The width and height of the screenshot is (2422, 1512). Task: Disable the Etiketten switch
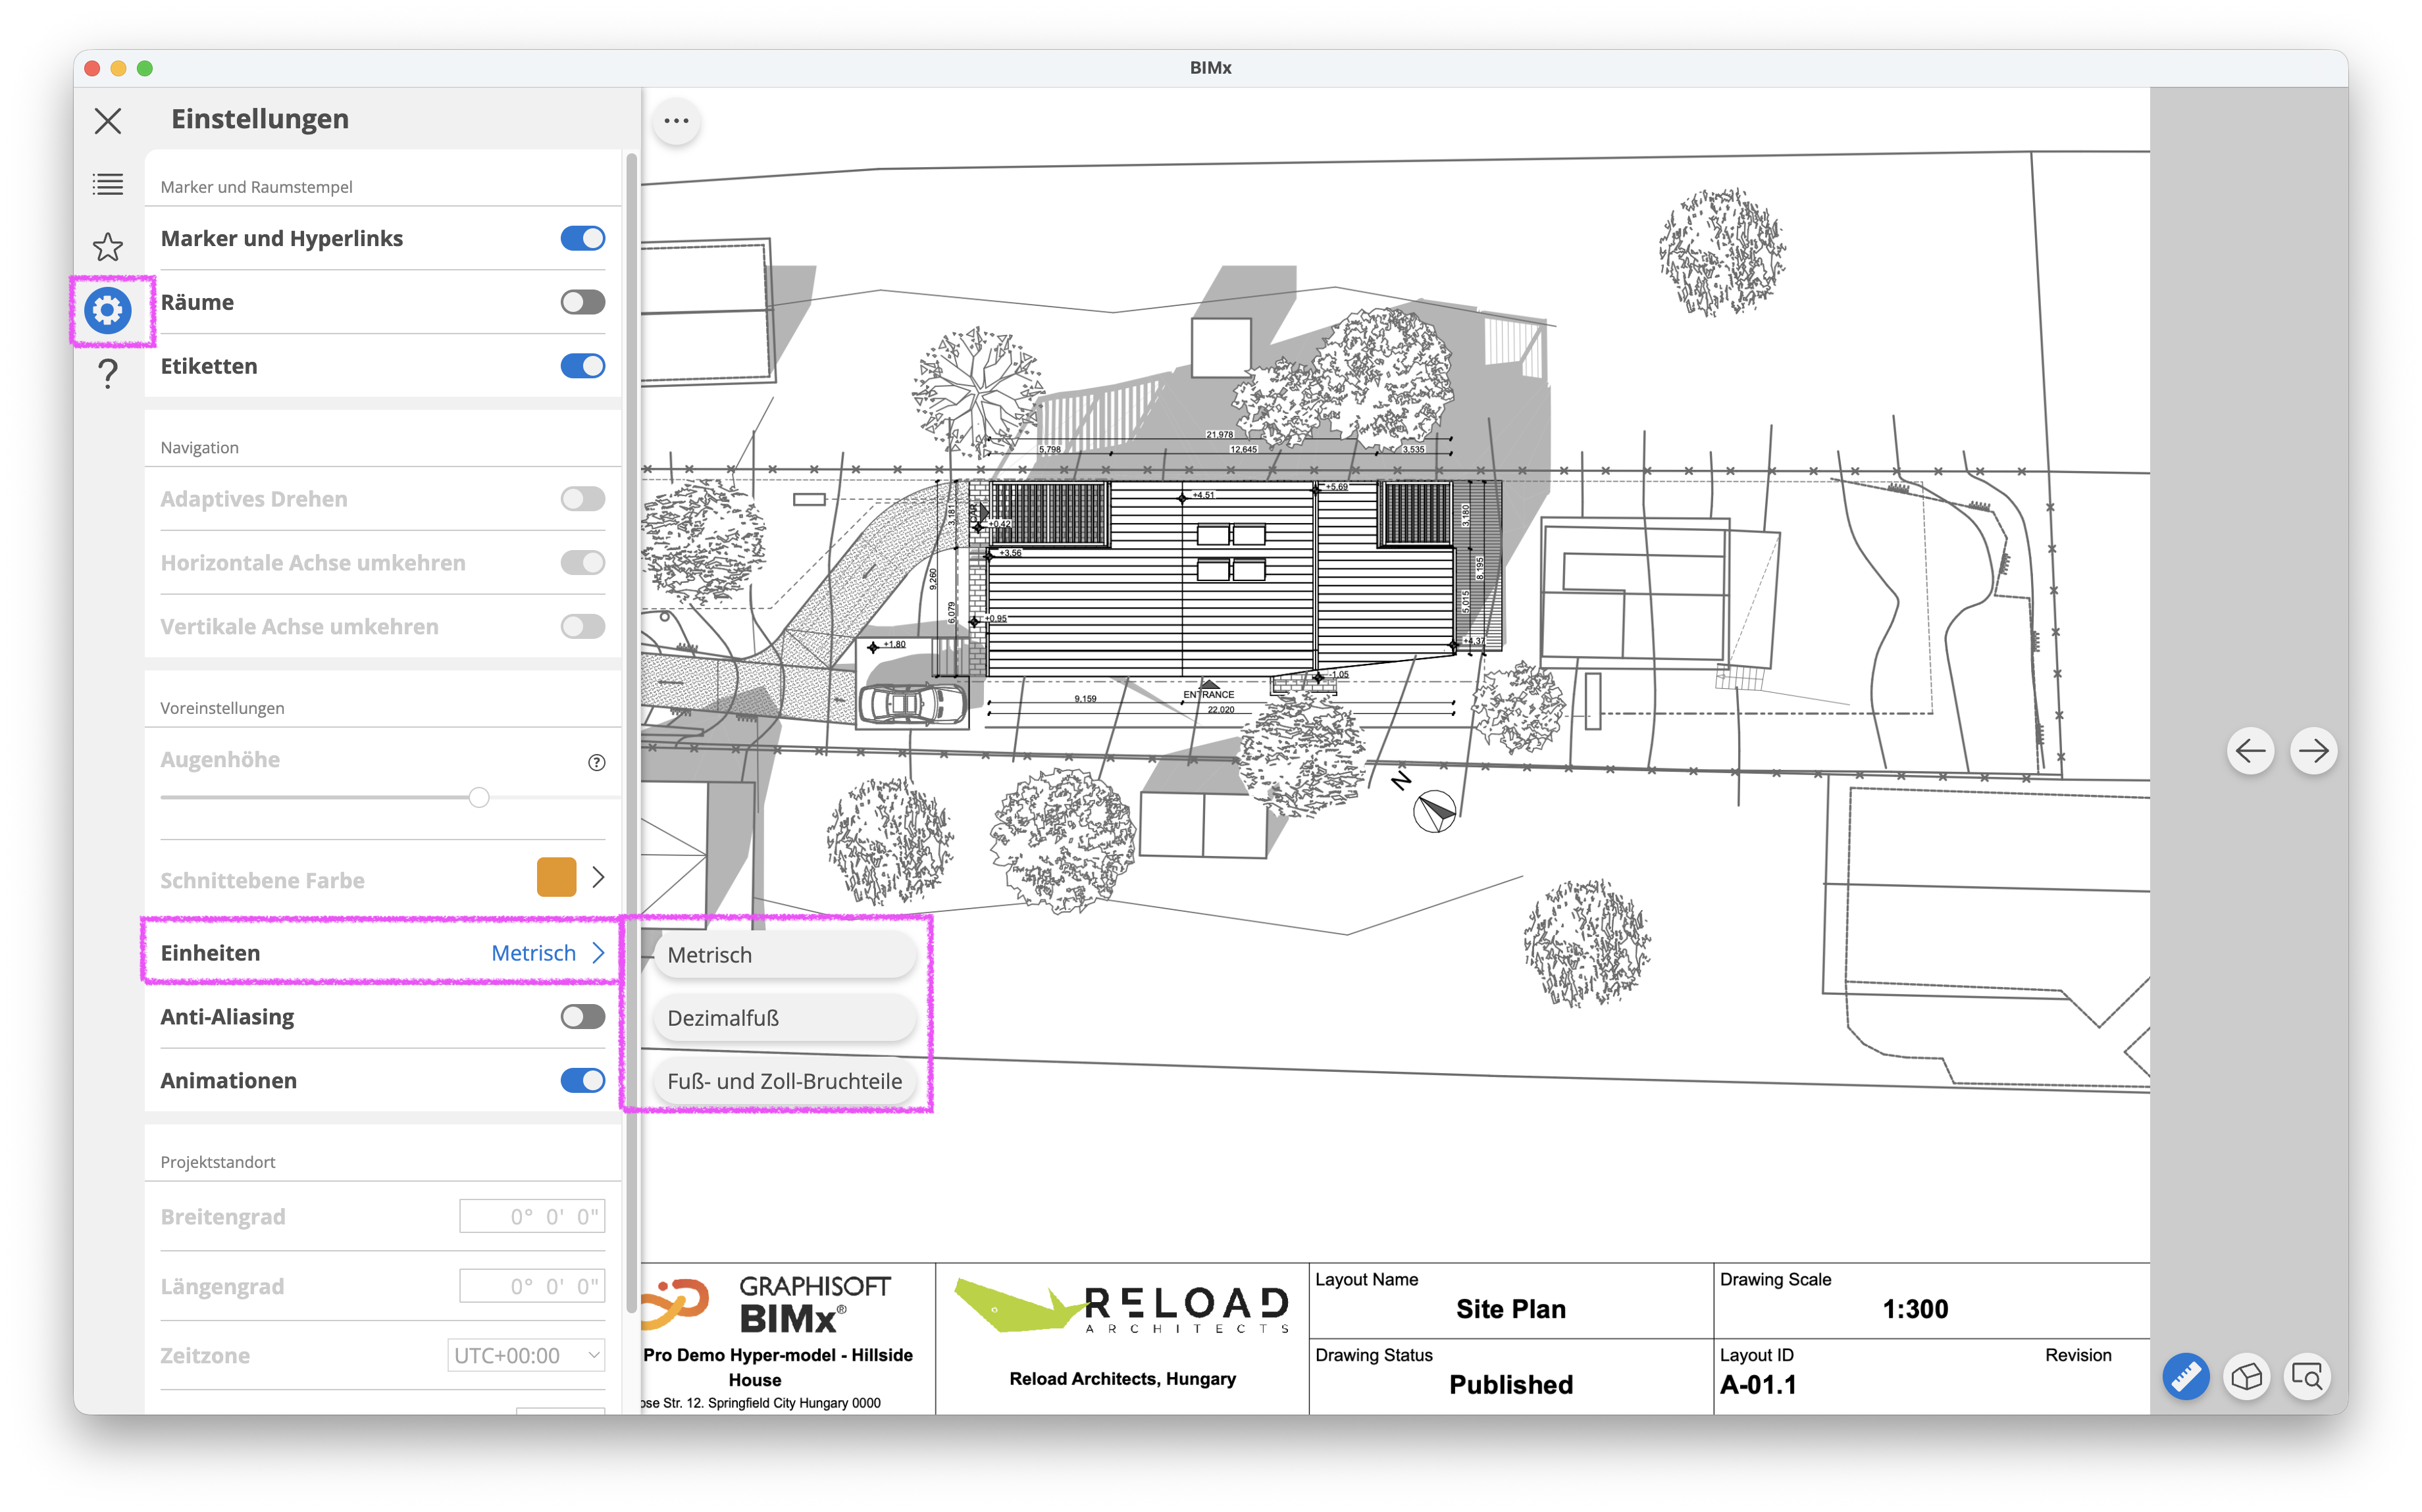[583, 366]
